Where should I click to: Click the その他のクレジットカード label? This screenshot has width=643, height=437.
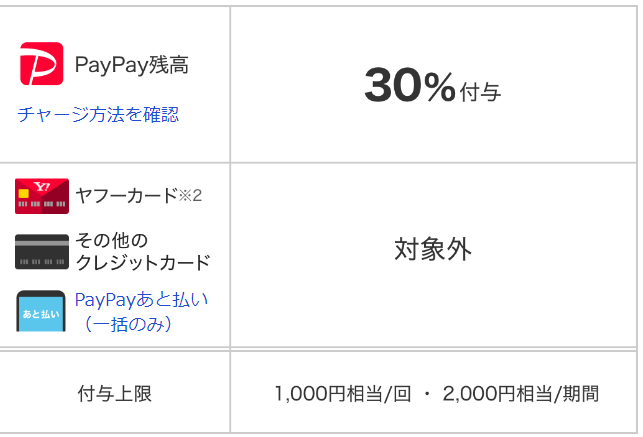[143, 251]
